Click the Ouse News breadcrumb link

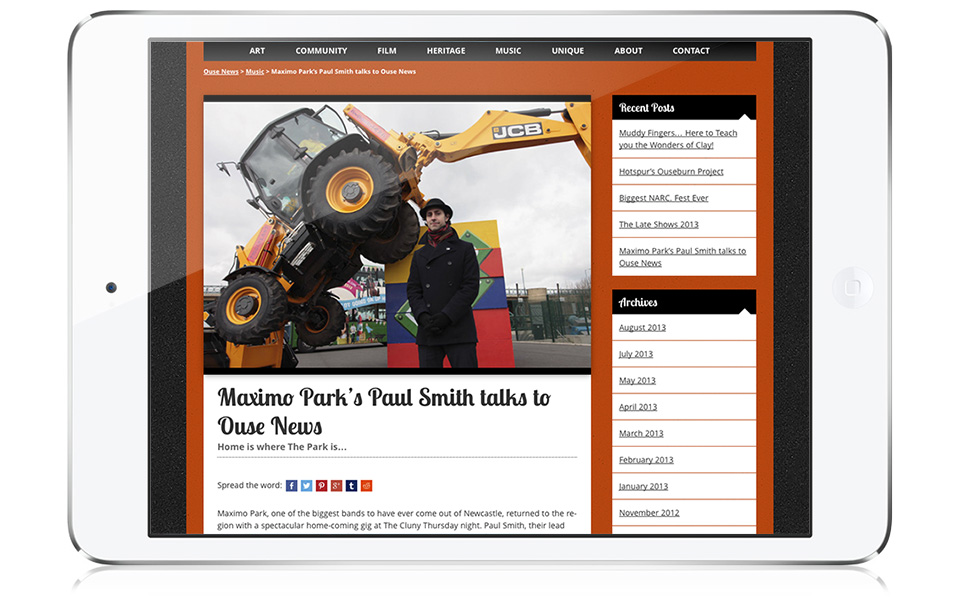tap(221, 72)
